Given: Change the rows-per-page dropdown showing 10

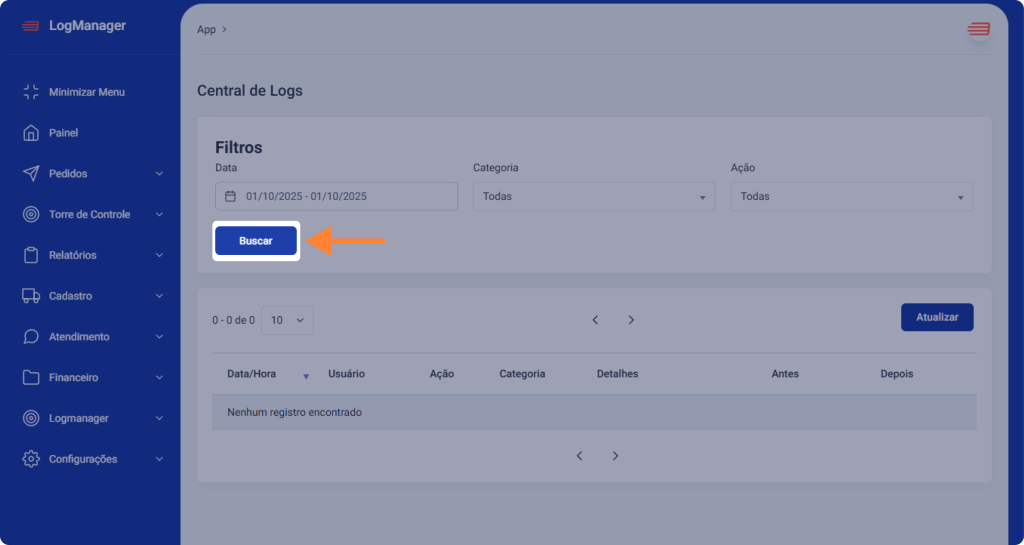Looking at the screenshot, I should point(288,320).
